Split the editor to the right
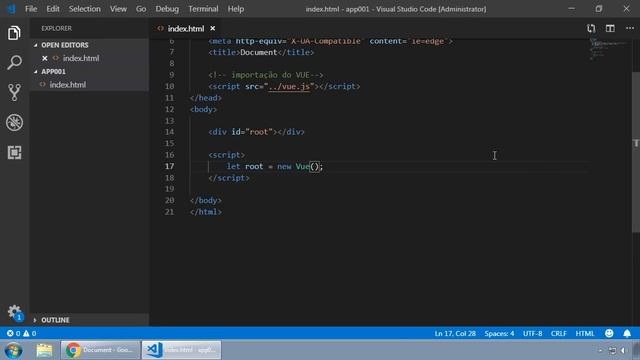 [x=610, y=28]
